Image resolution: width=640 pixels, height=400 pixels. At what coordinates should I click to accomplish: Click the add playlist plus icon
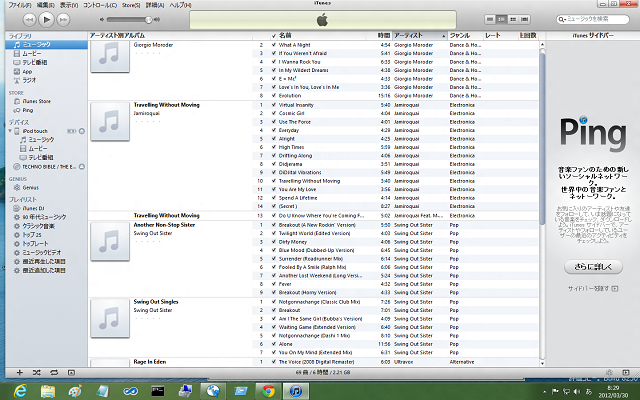point(19,371)
